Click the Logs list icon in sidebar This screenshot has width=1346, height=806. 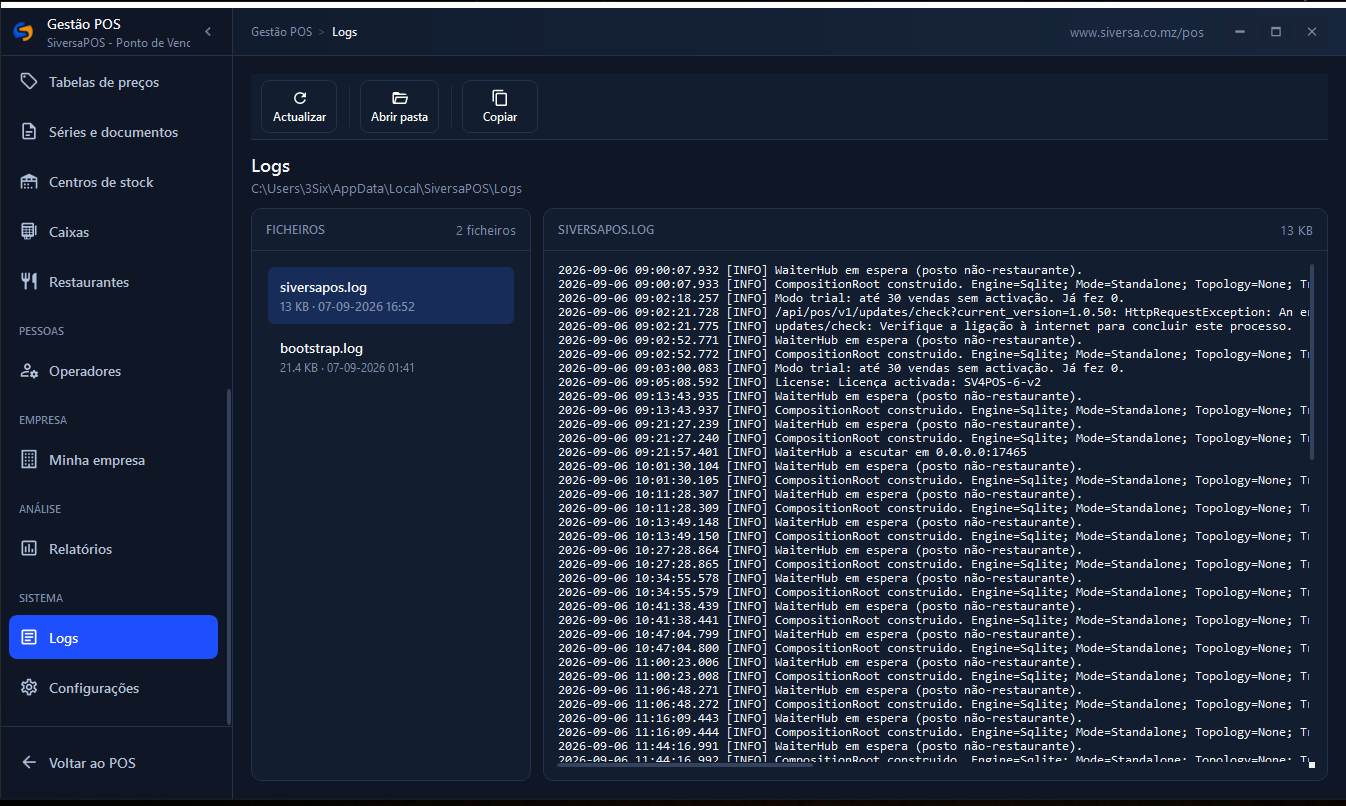29,638
